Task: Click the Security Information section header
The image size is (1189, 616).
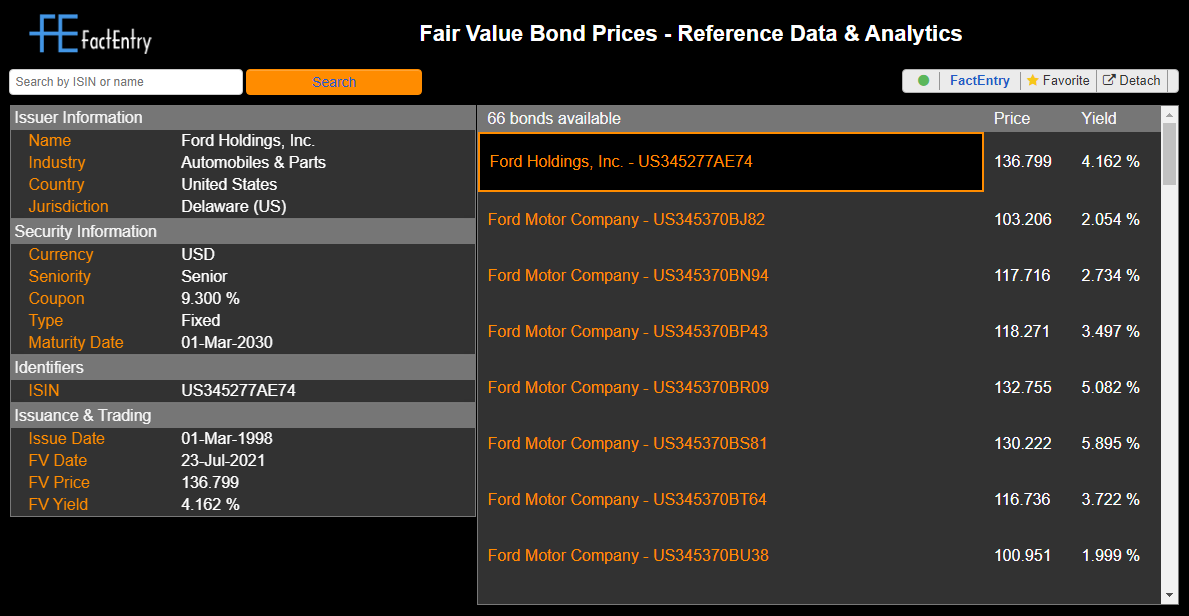Action: tap(243, 231)
